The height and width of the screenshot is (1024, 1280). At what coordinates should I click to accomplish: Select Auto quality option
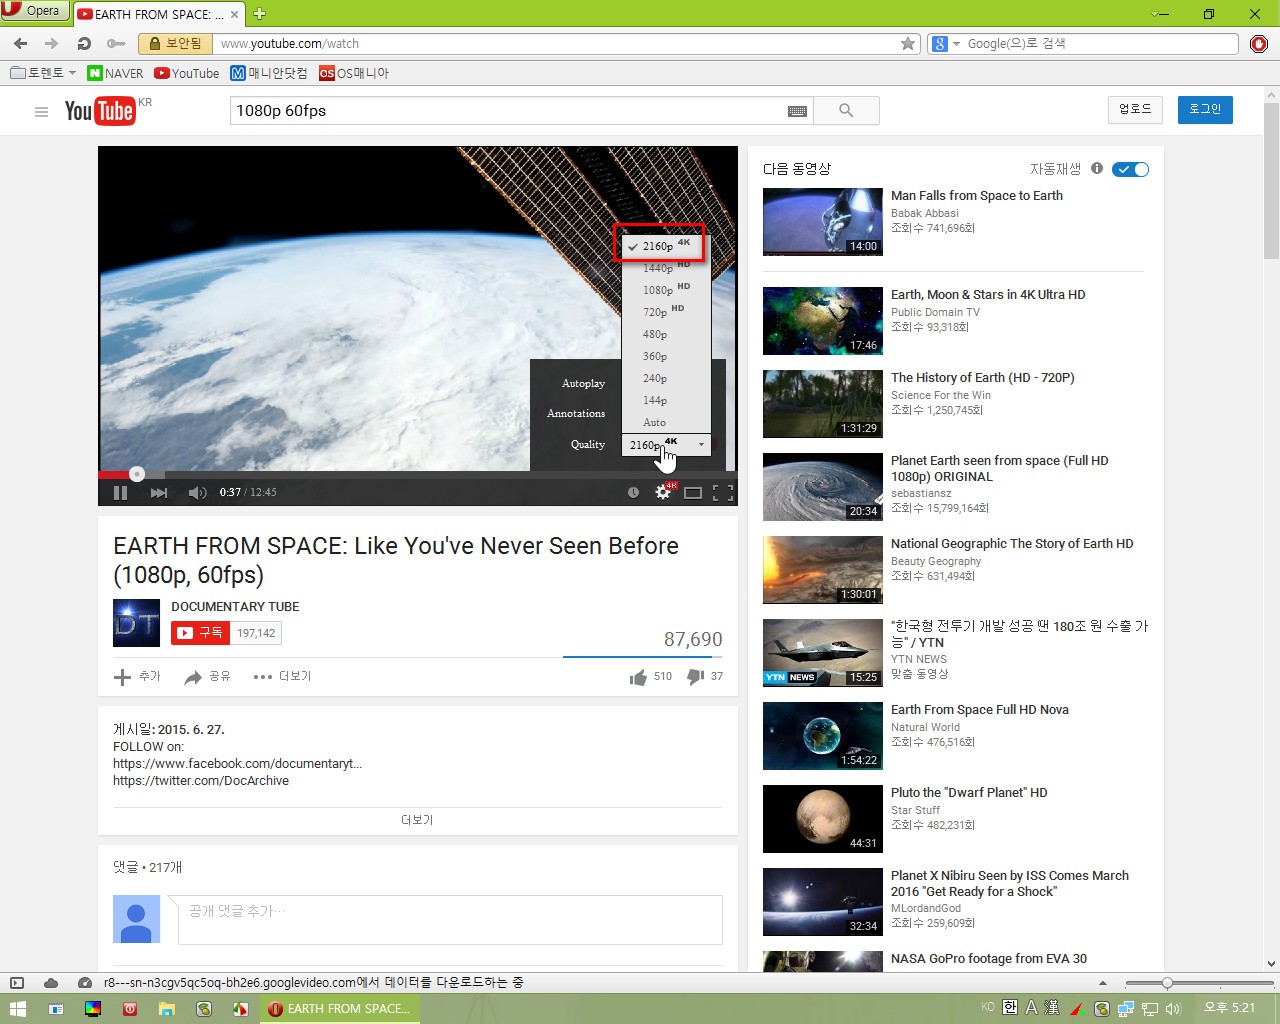(666, 422)
